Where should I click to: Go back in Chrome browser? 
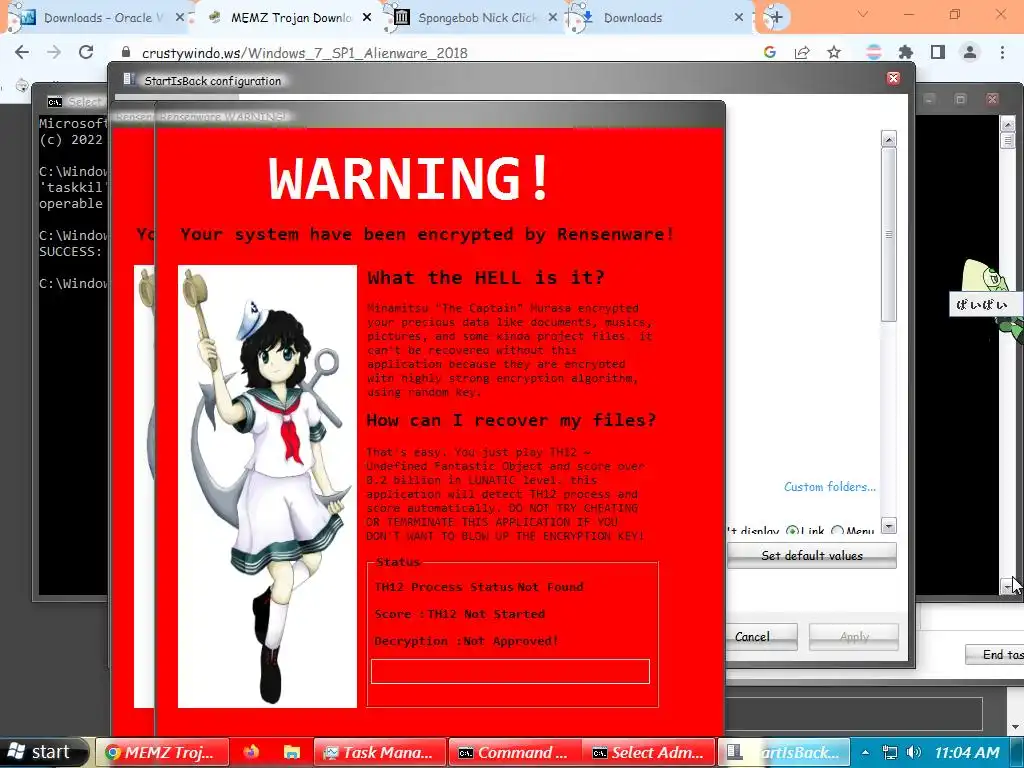click(22, 52)
